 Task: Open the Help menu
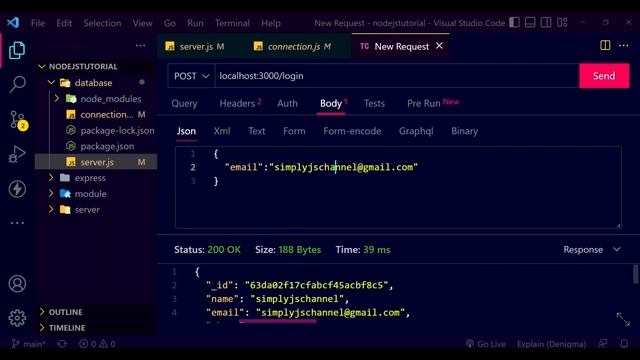[271, 23]
